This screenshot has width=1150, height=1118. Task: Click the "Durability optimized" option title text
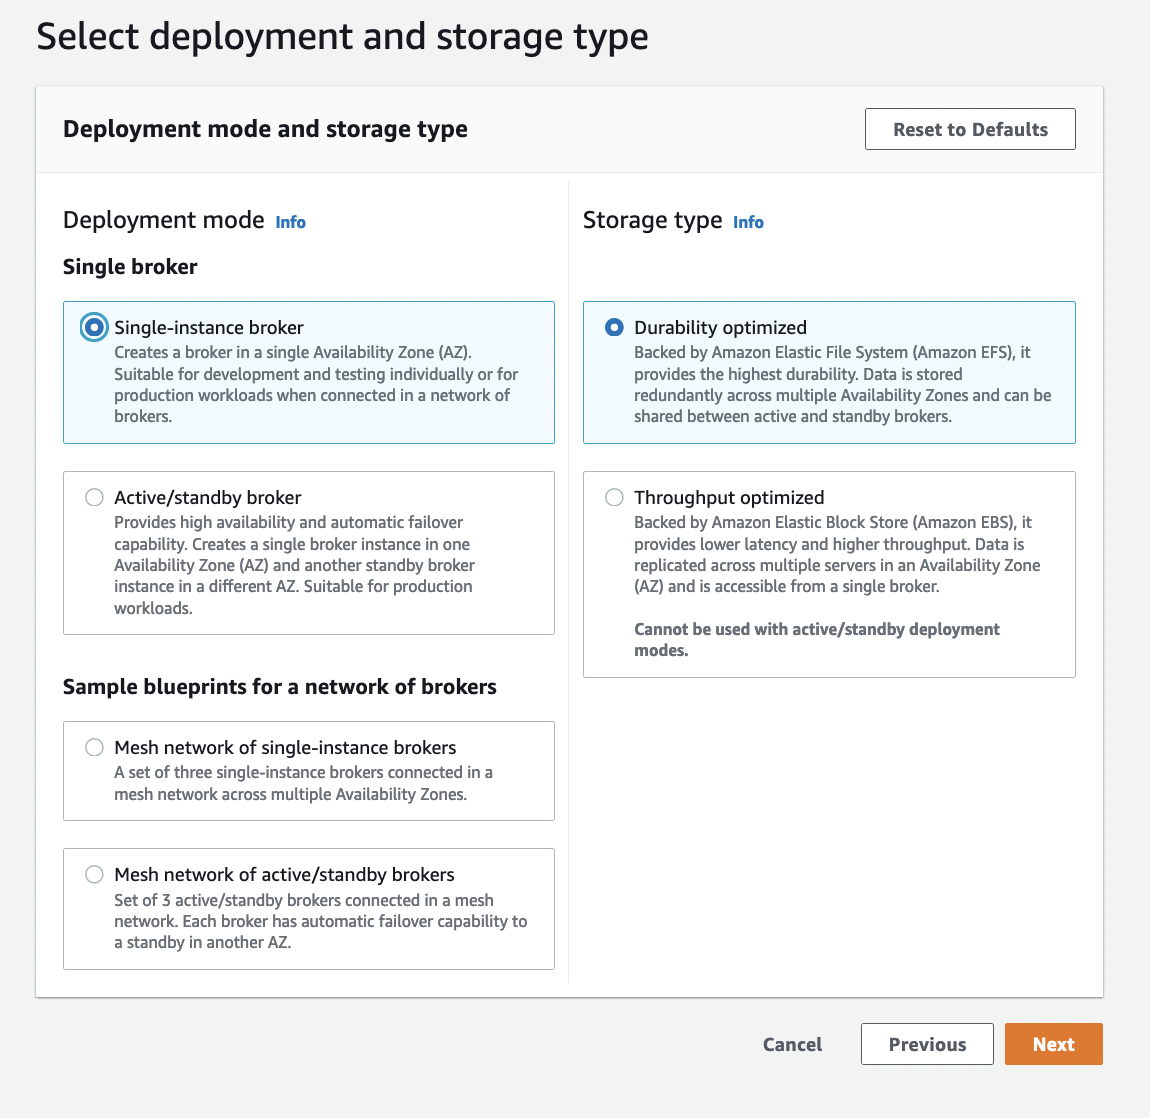pyautogui.click(x=720, y=327)
